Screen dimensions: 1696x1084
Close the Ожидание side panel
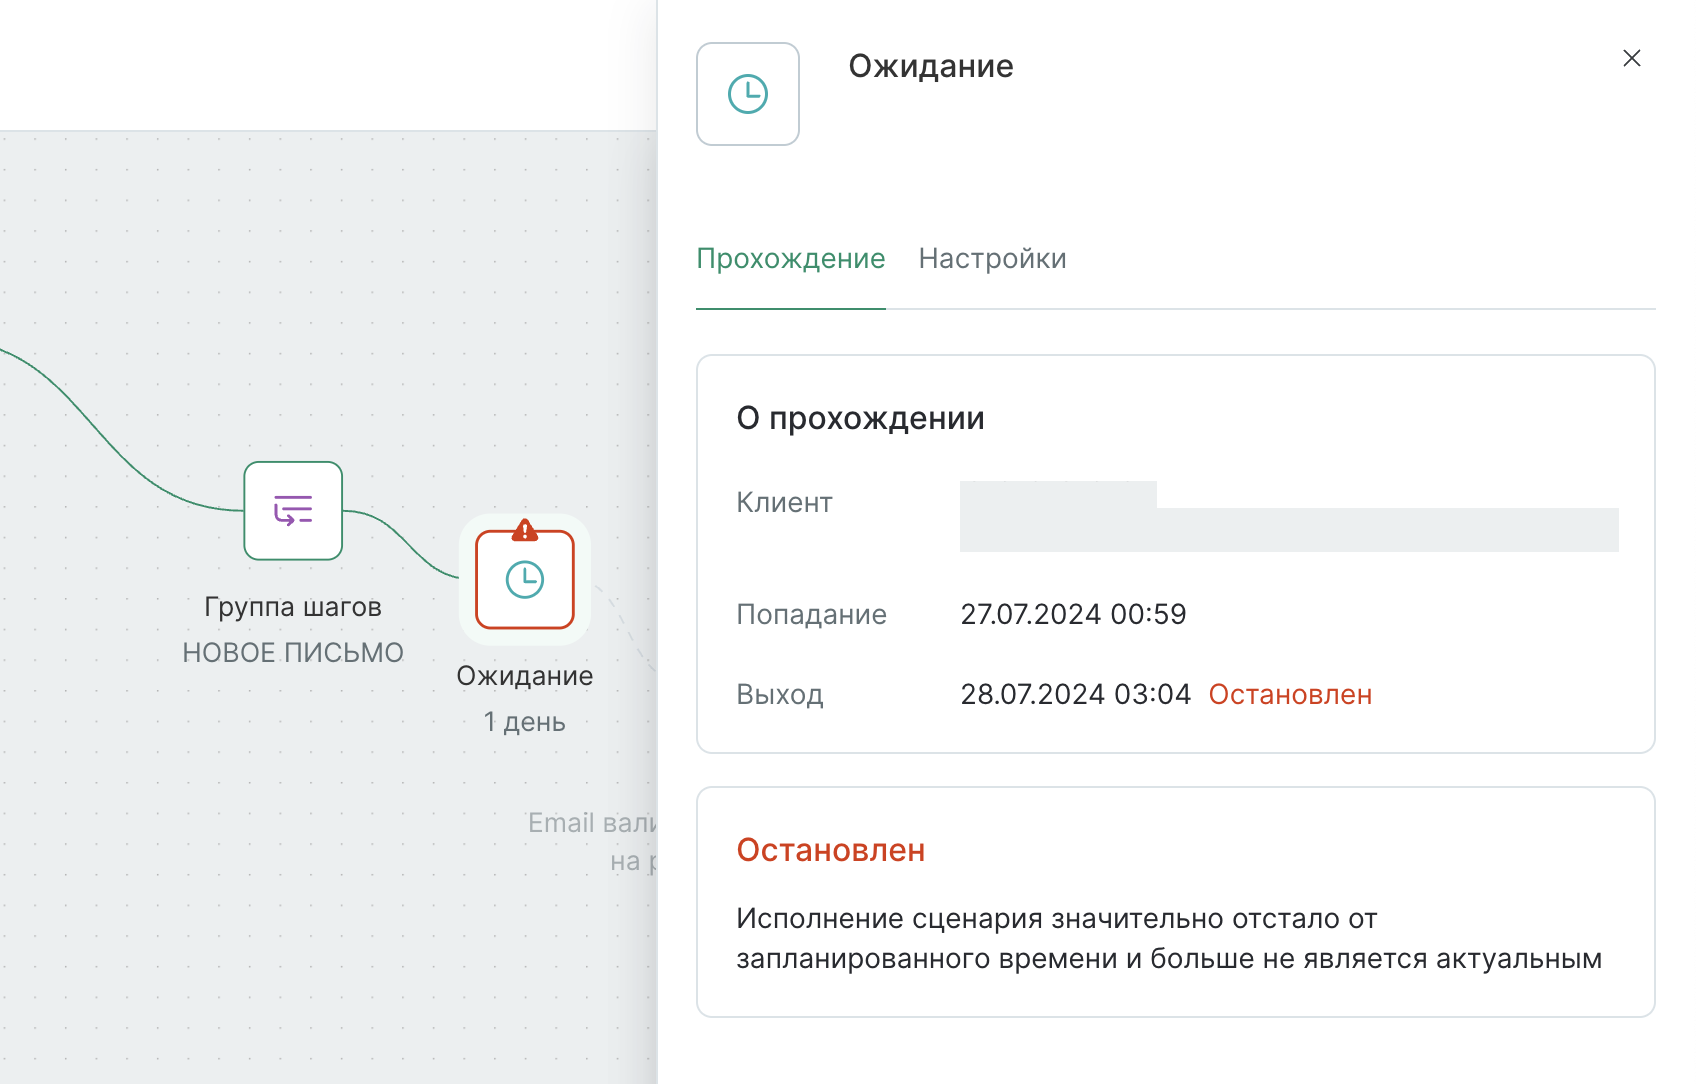[x=1632, y=58]
